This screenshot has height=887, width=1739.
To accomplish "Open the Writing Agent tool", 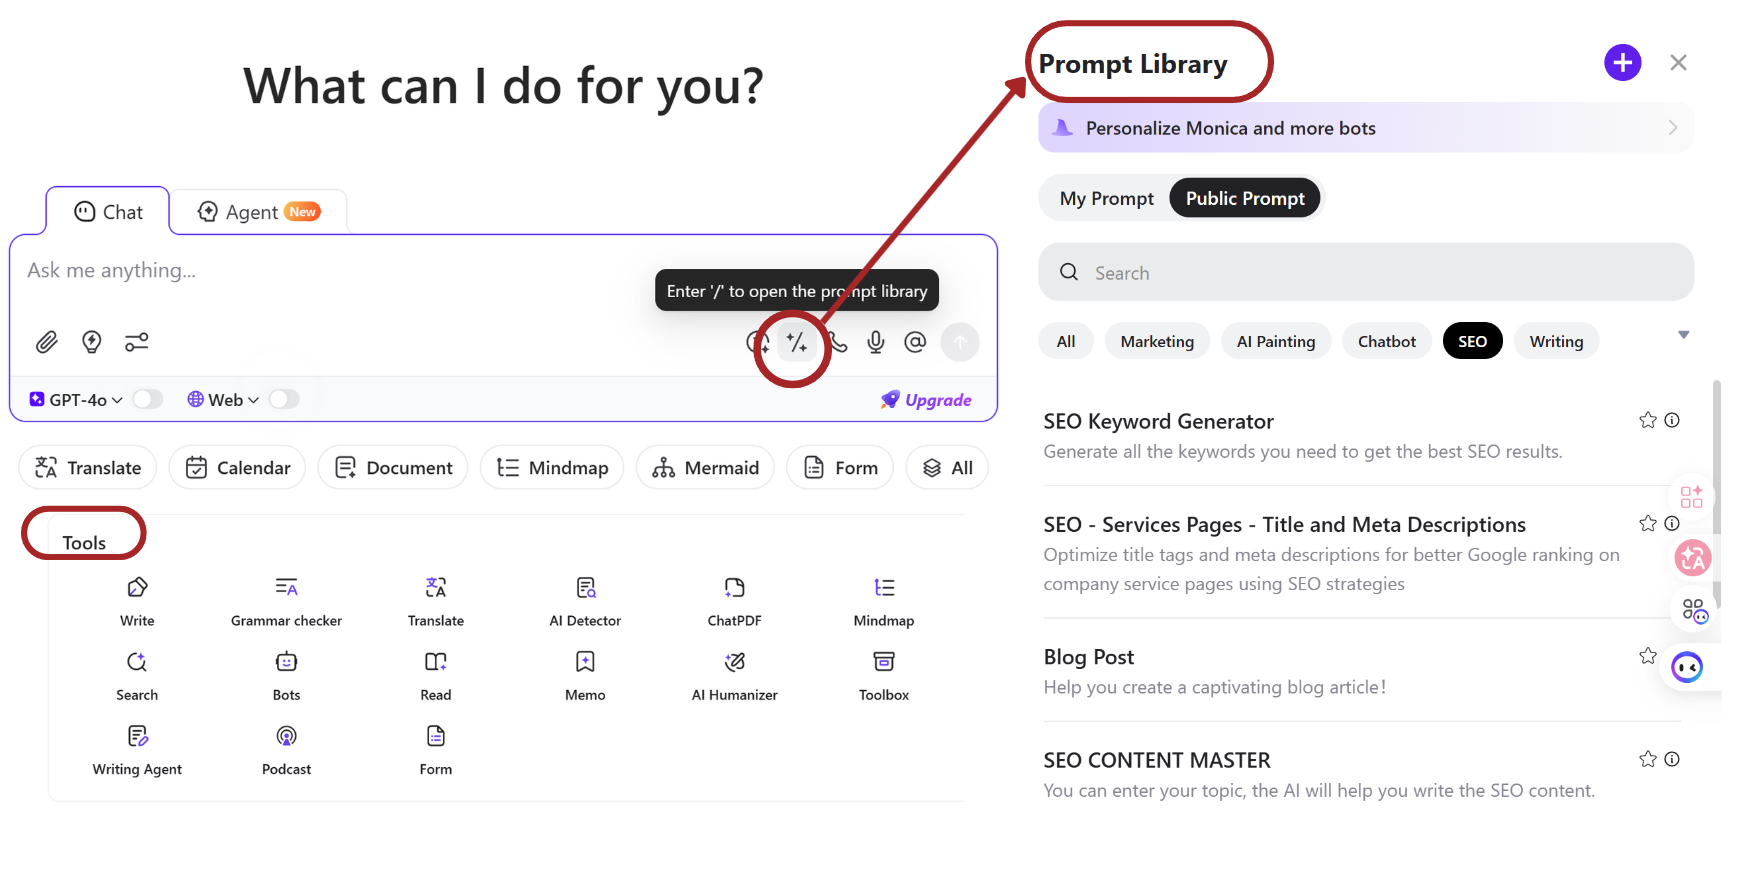I will [137, 750].
